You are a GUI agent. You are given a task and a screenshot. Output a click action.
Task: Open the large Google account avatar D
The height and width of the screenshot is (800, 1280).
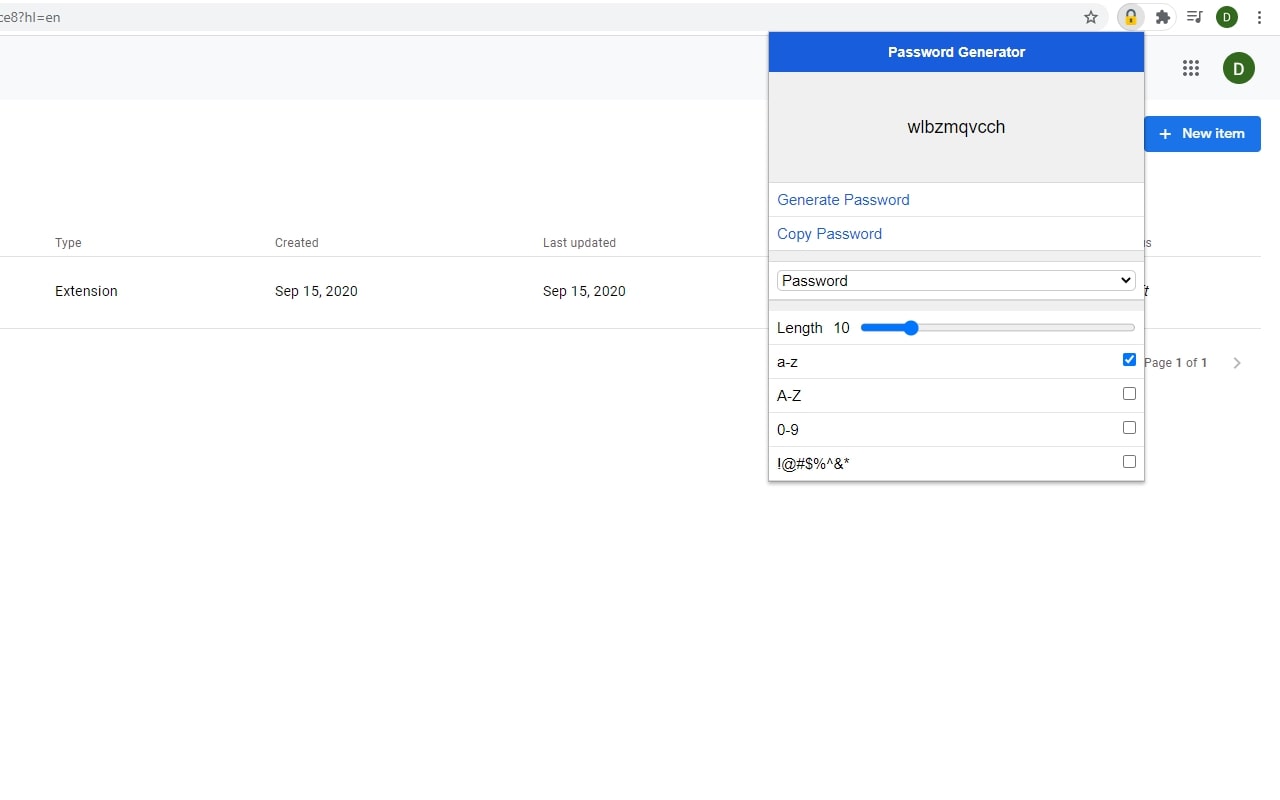pyautogui.click(x=1239, y=68)
